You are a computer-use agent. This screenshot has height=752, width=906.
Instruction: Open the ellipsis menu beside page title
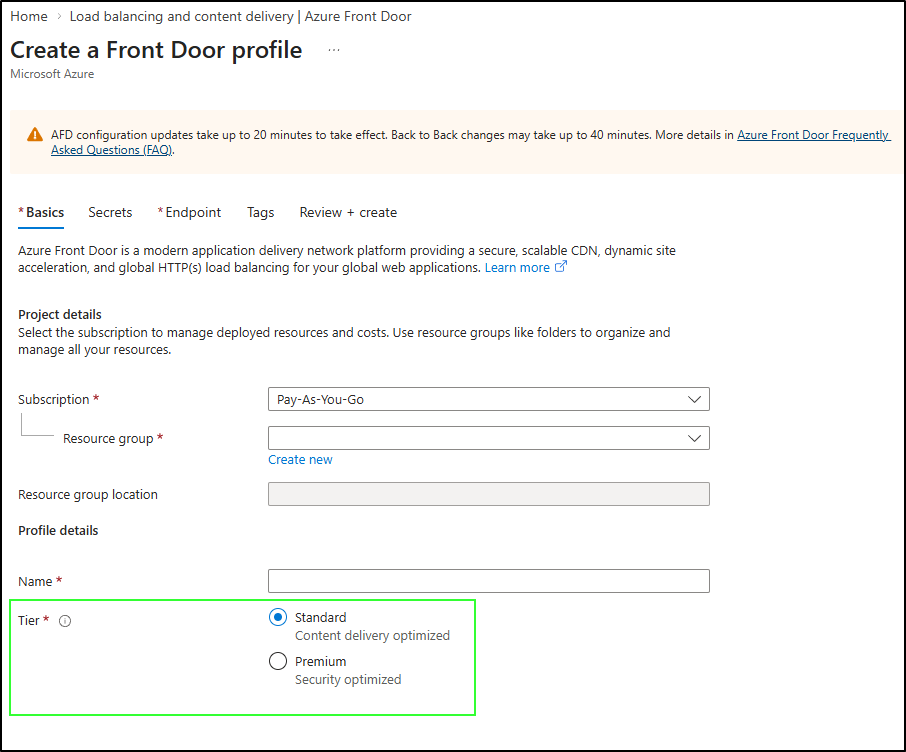334,50
